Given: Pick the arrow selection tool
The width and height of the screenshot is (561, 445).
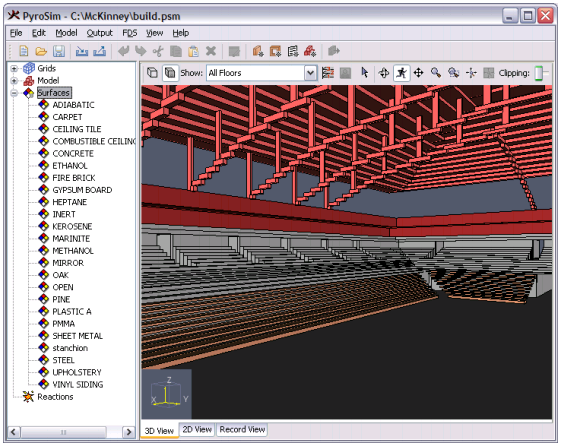Looking at the screenshot, I should click(x=365, y=73).
